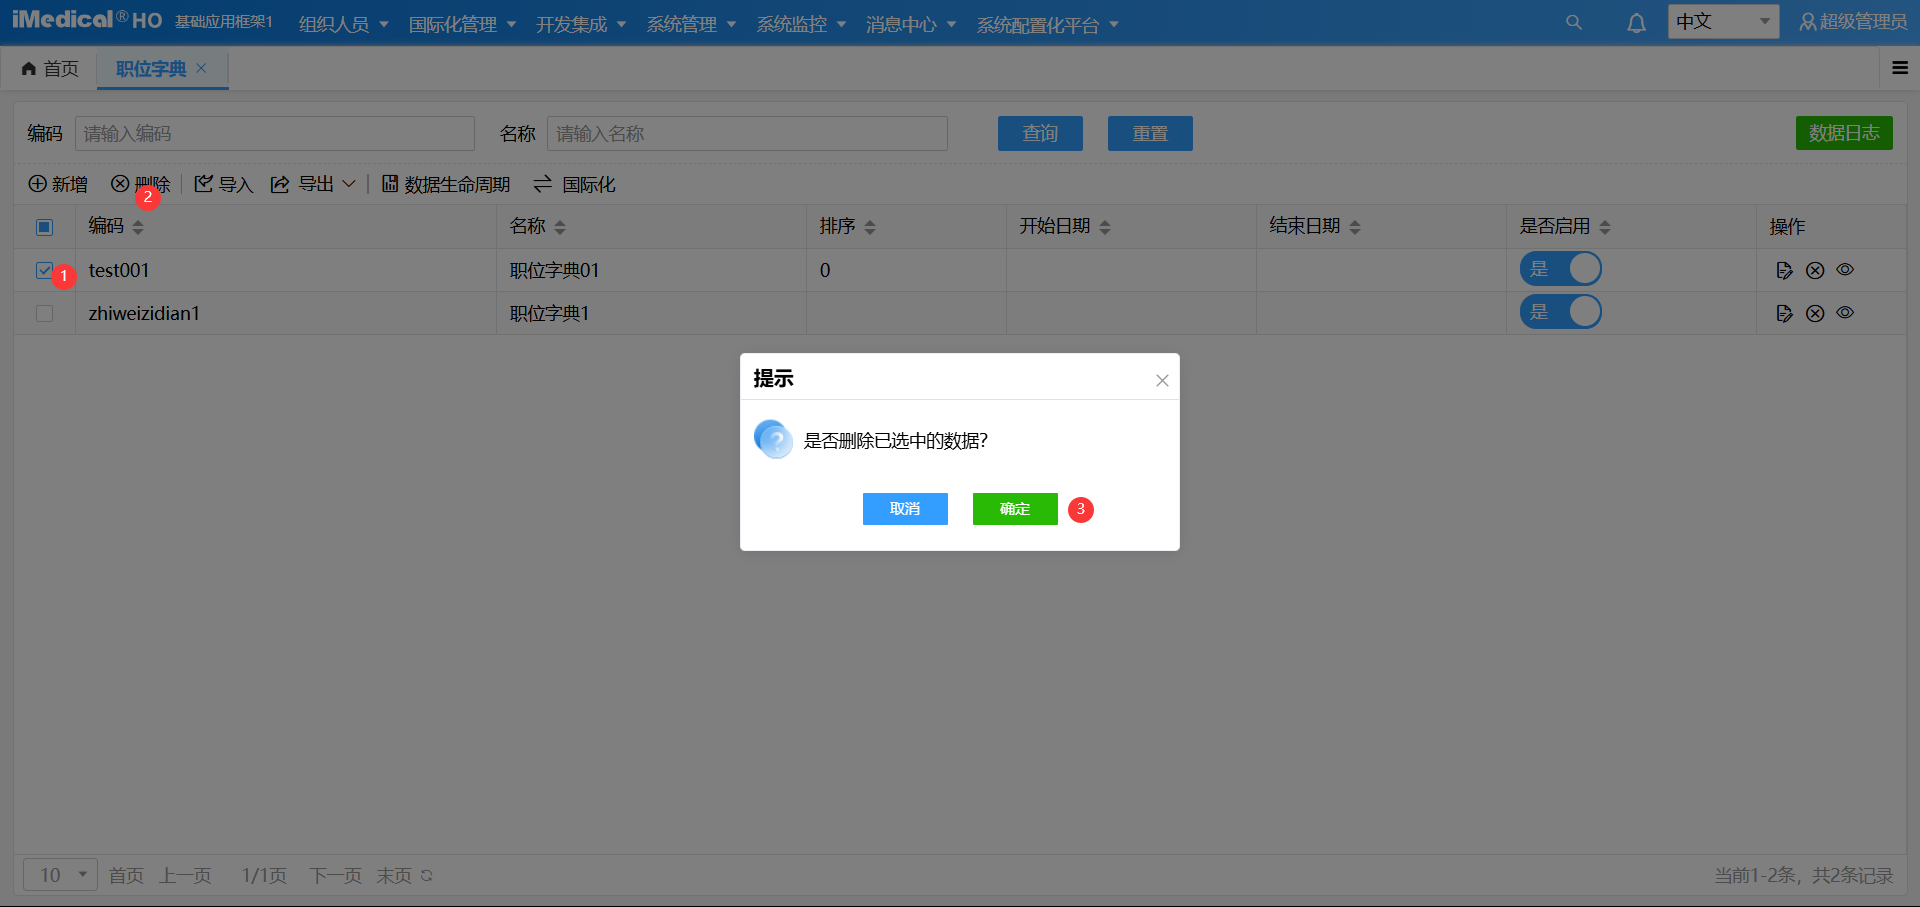Click the 数据日志 button
1920x907 pixels.
pyautogui.click(x=1844, y=132)
